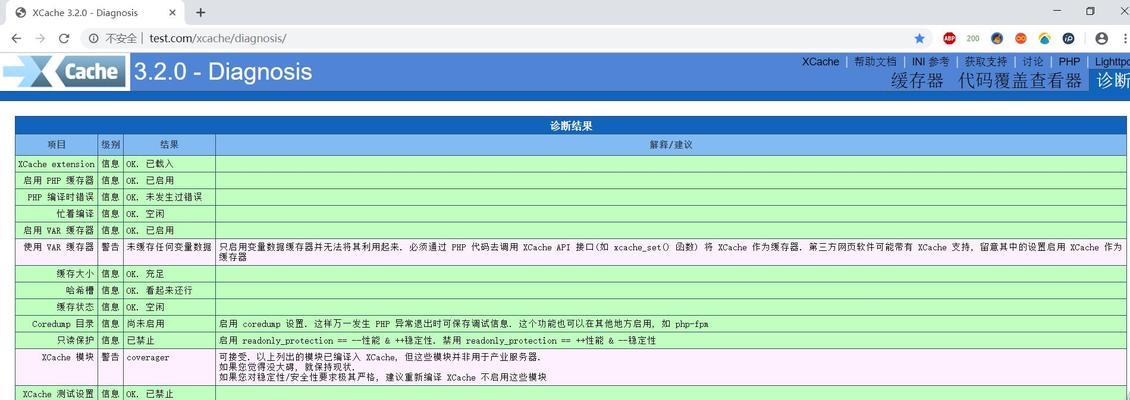Open the Chrome profile avatar
Image resolution: width=1130 pixels, height=400 pixels.
click(1101, 38)
